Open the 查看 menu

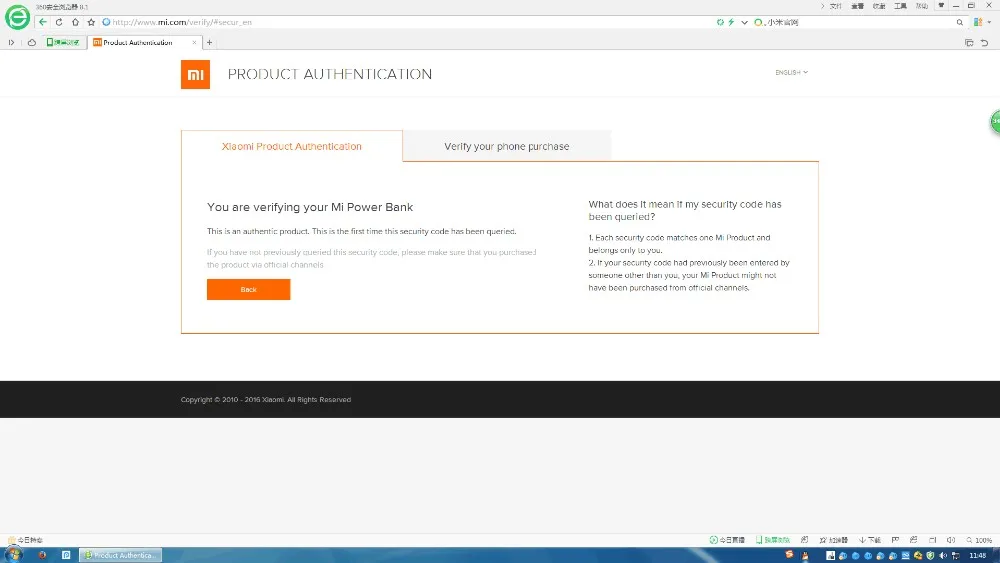click(857, 6)
